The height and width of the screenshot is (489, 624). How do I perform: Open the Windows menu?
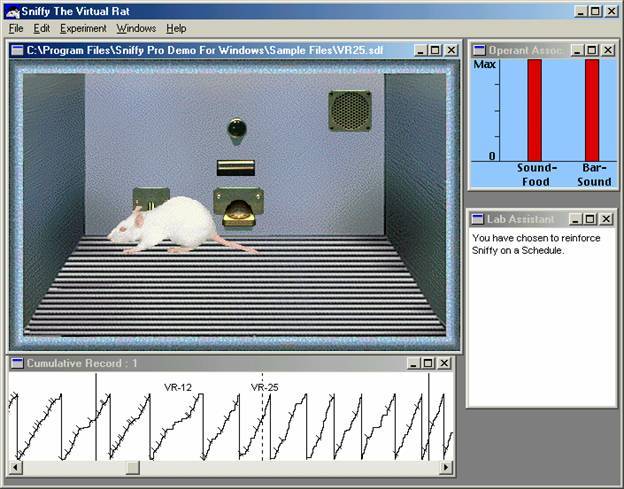point(136,29)
